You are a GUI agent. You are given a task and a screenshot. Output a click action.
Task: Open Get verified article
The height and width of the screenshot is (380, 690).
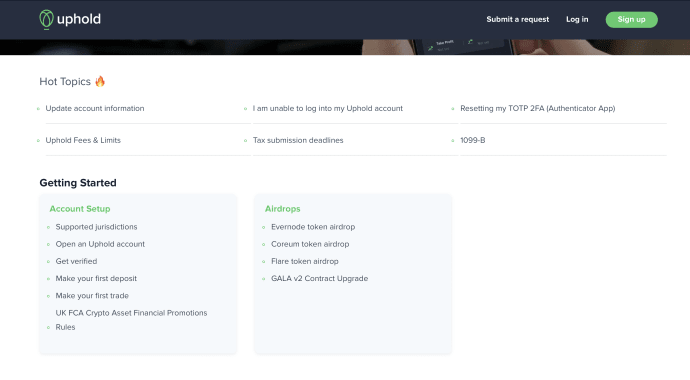pyautogui.click(x=76, y=261)
